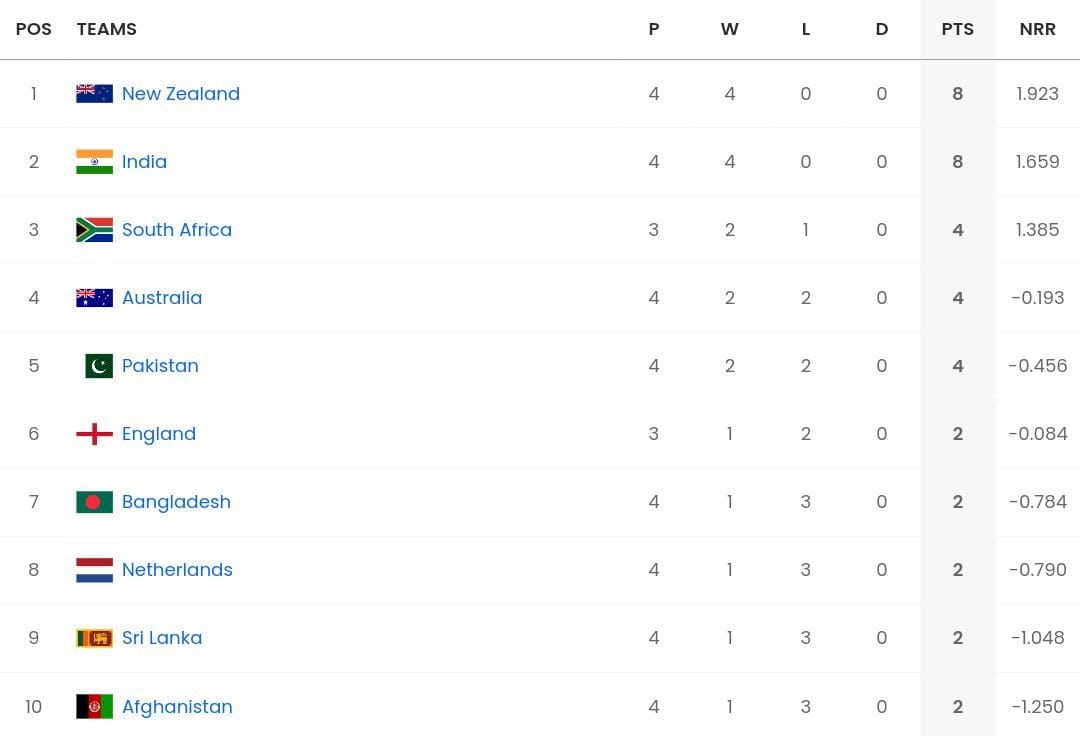Select the Pakistan team name
This screenshot has height=736, width=1080.
click(160, 365)
